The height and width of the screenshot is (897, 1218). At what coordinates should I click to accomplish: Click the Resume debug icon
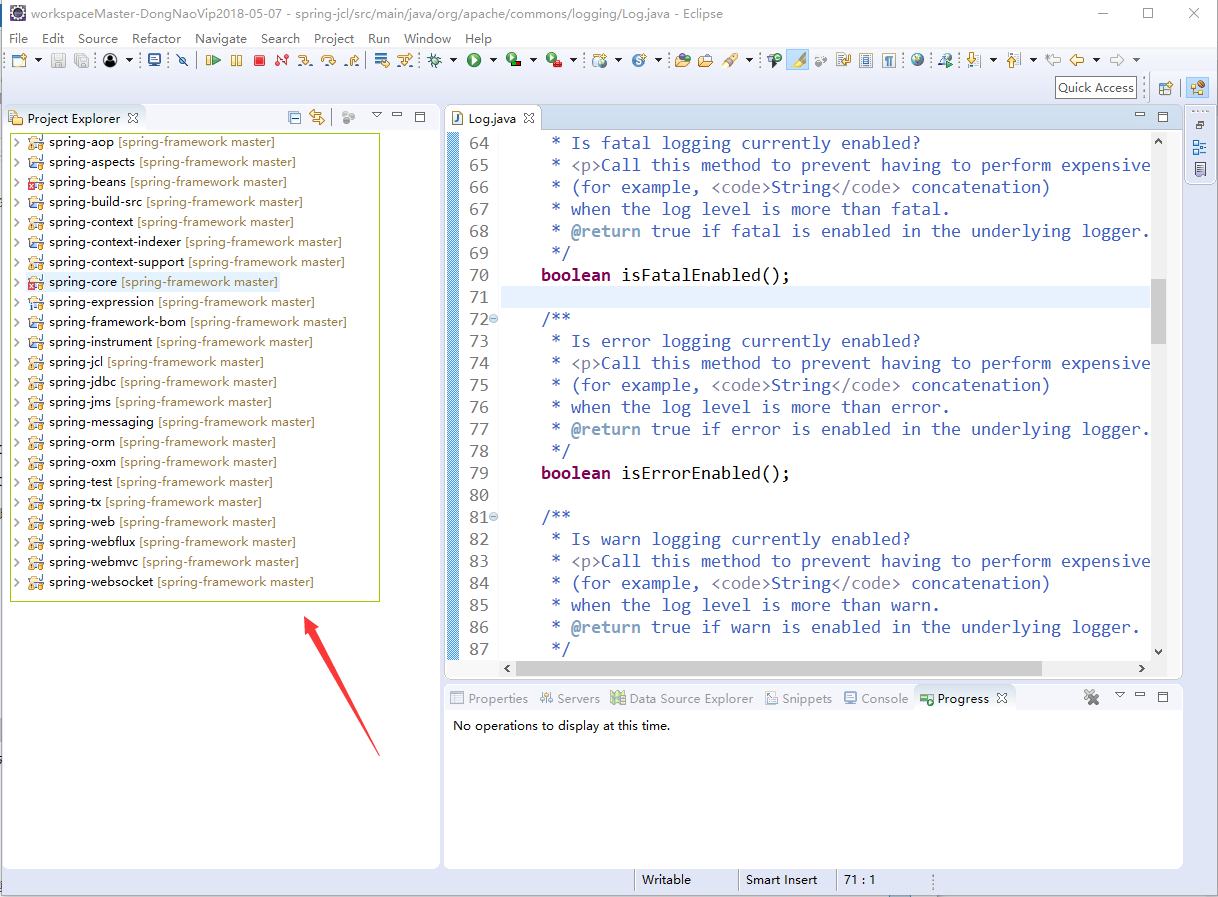coord(213,60)
